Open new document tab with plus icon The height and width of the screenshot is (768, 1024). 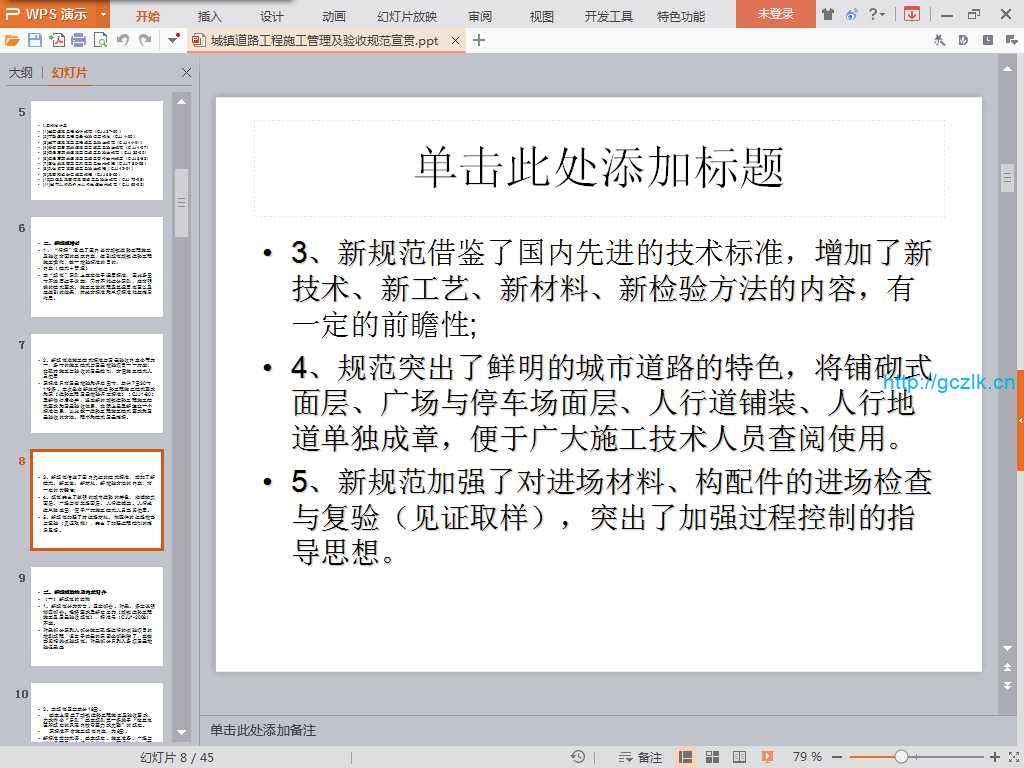point(479,41)
